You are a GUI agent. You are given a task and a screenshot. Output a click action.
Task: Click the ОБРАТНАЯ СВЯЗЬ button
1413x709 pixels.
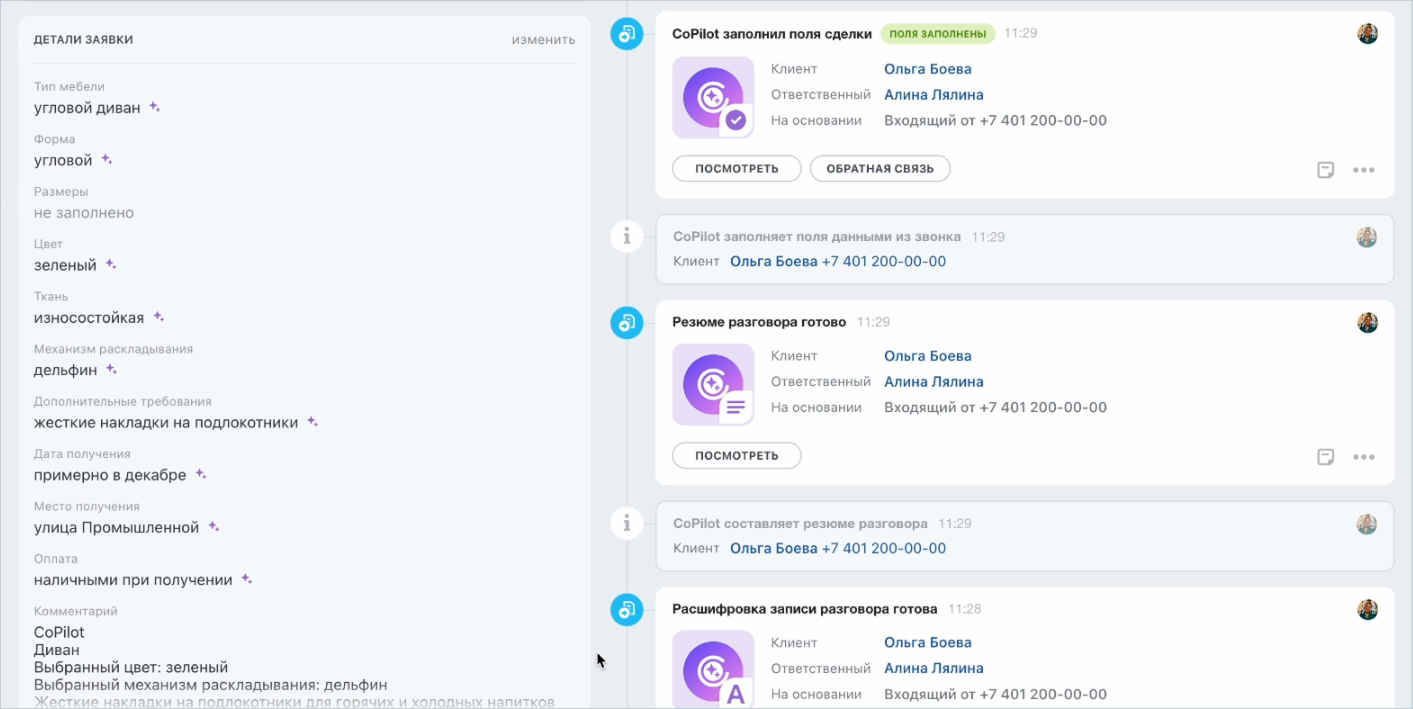pos(880,169)
